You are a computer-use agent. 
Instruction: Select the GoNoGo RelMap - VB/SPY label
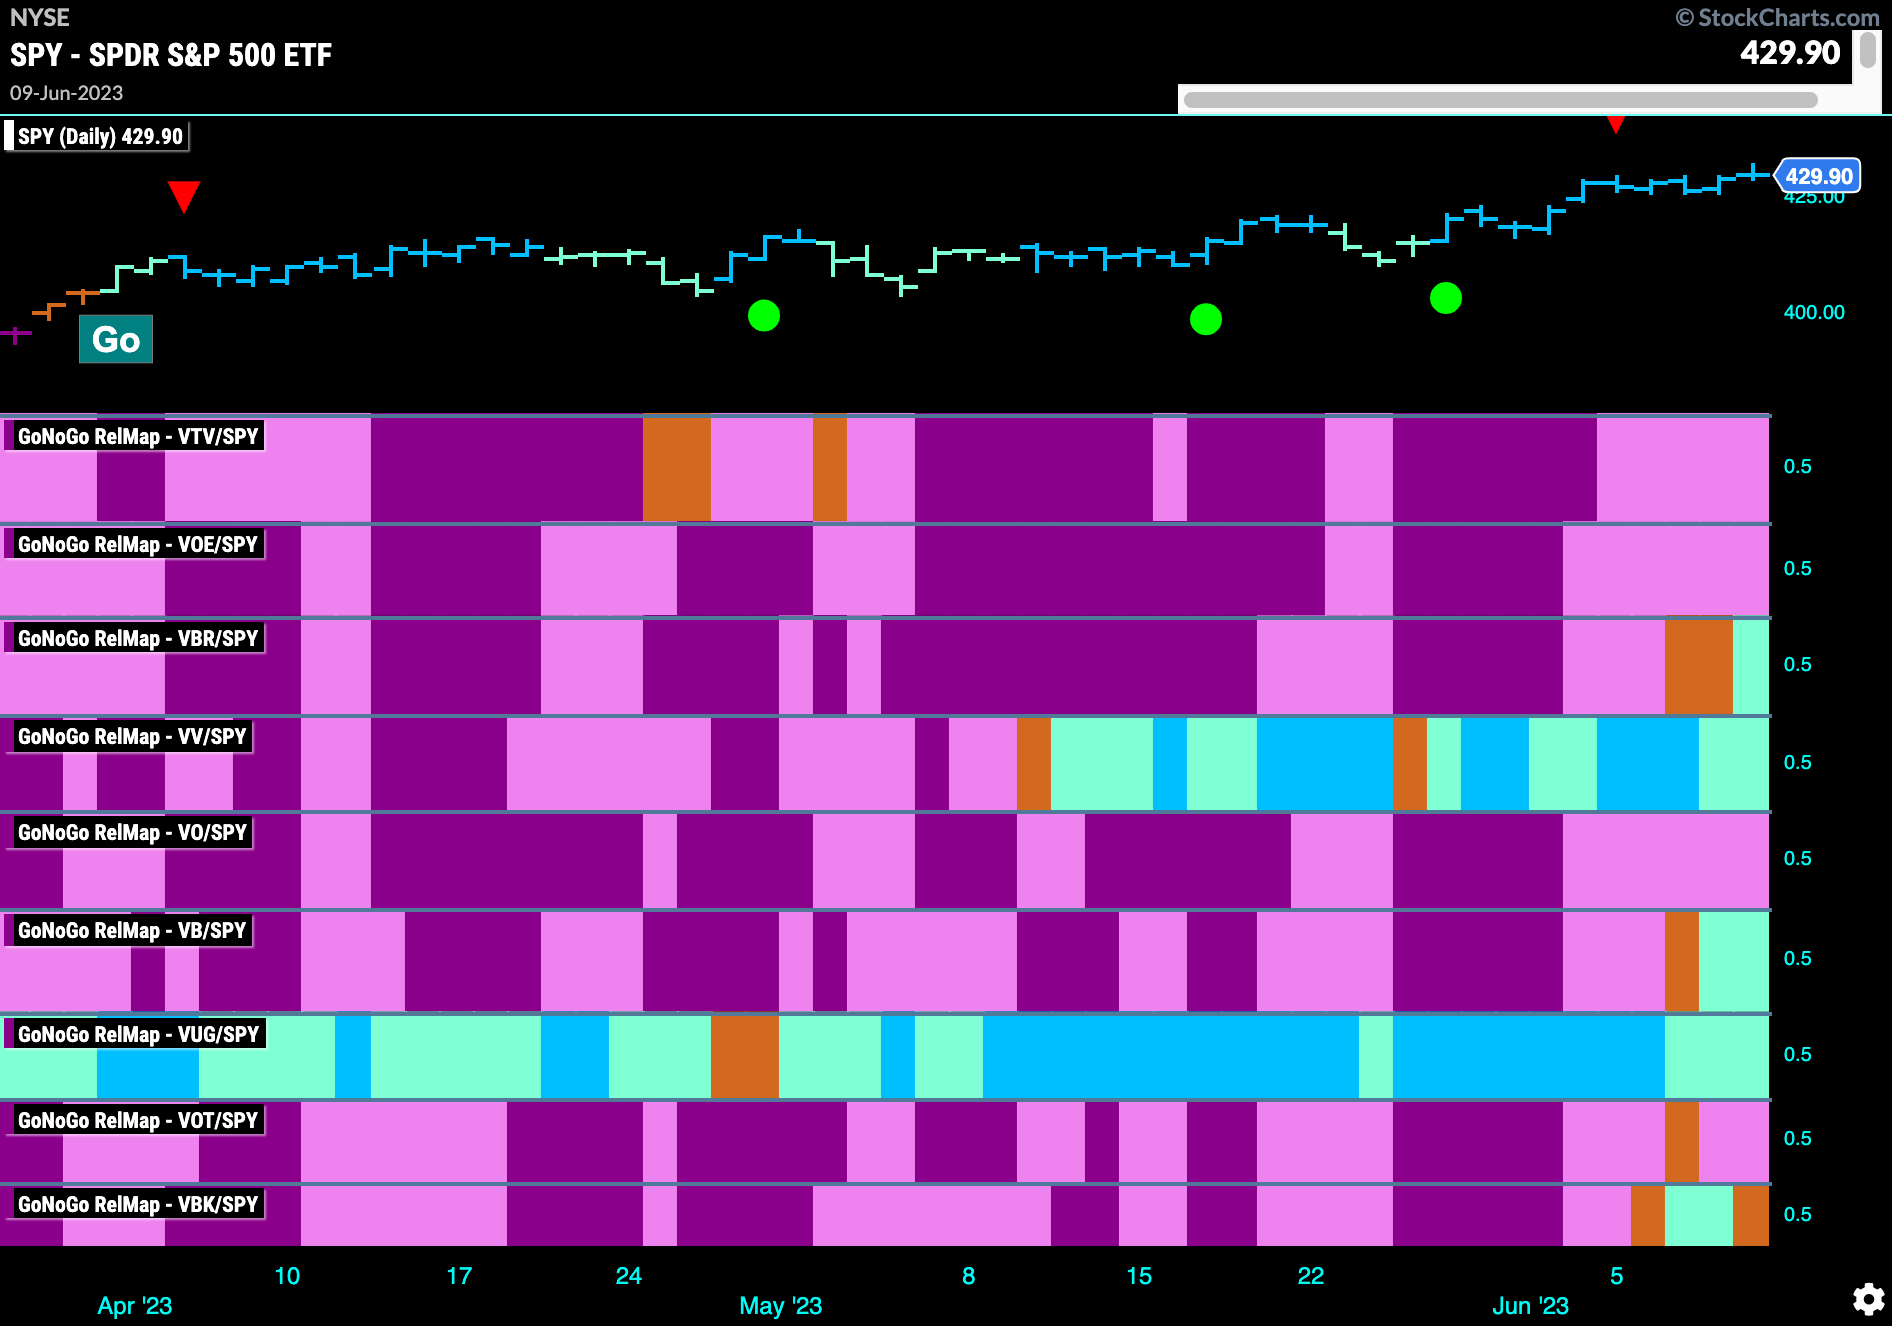click(x=129, y=930)
